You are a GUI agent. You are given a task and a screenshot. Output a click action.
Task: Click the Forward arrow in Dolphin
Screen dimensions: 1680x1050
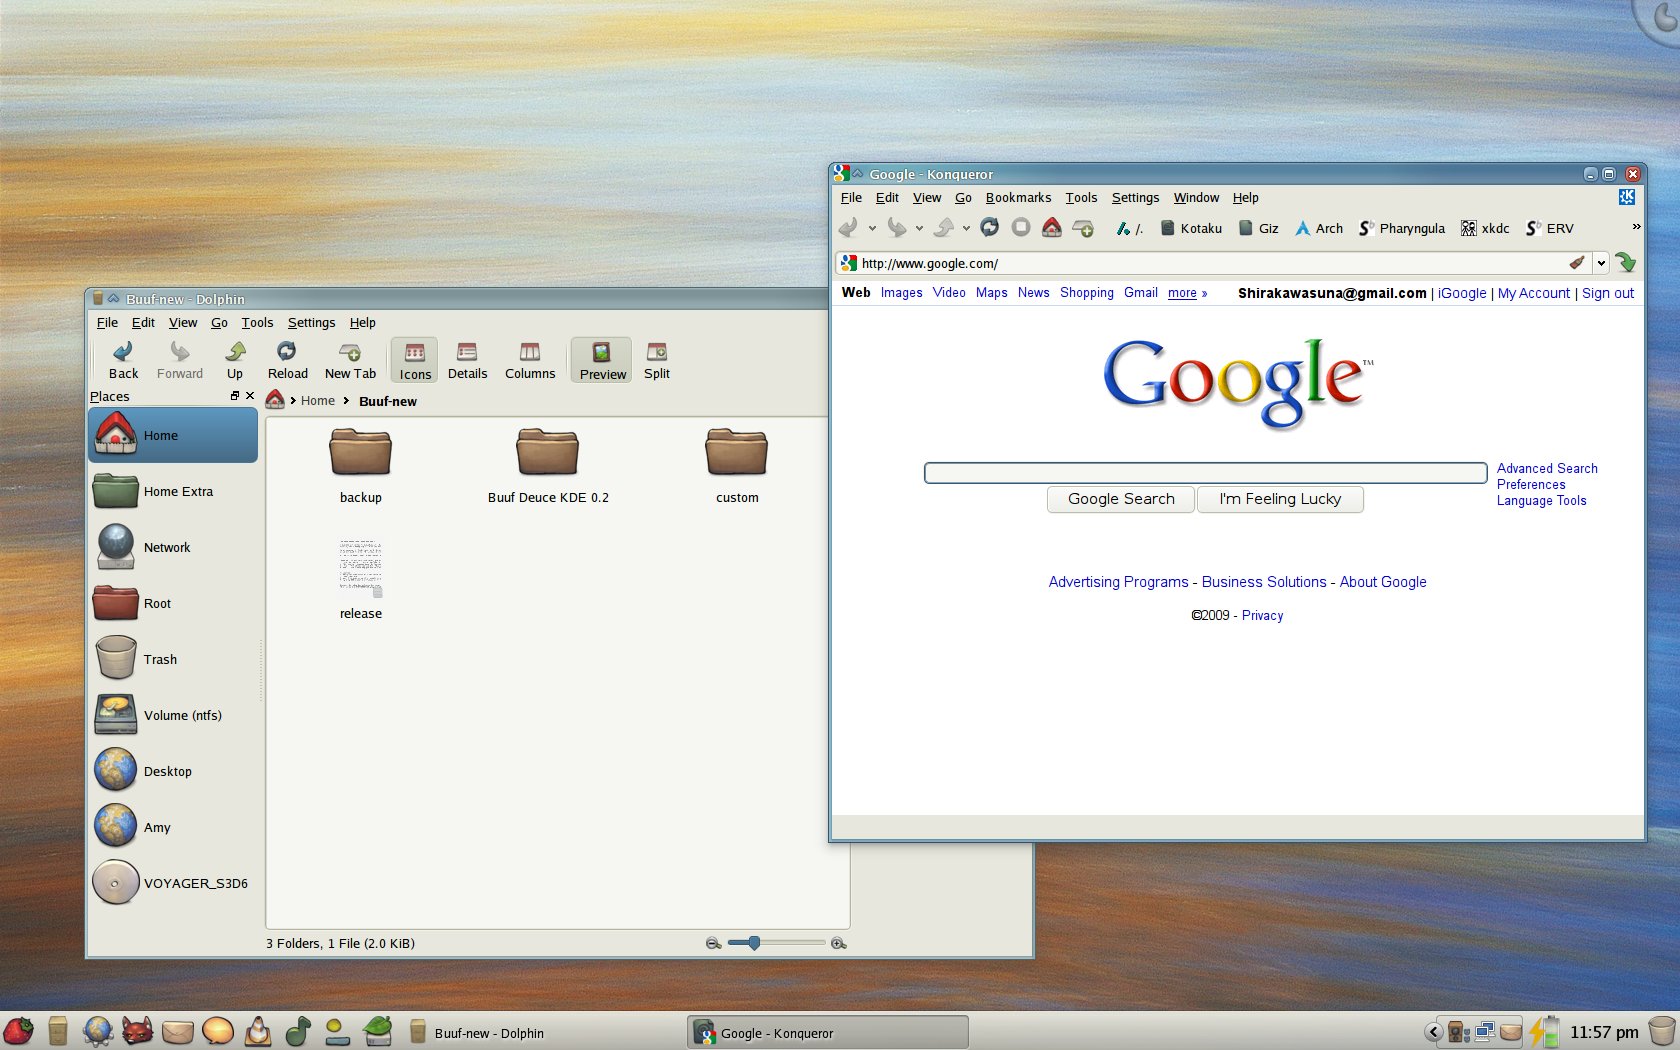click(x=179, y=360)
